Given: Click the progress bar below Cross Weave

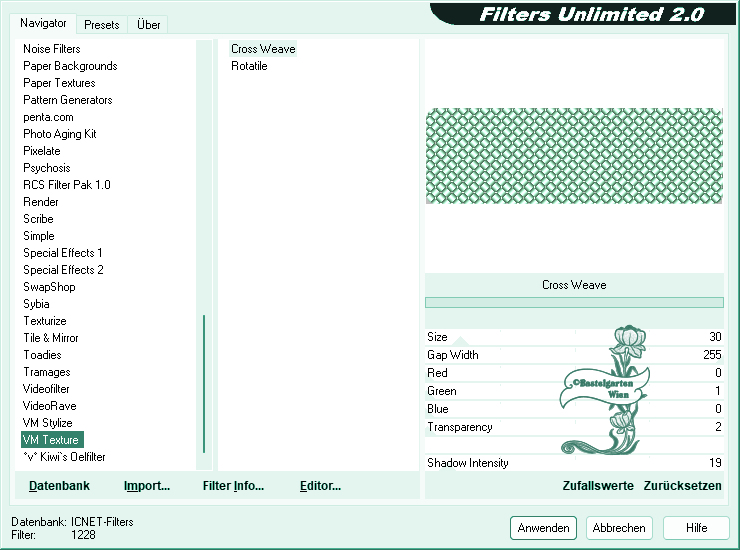Looking at the screenshot, I should 574,302.
